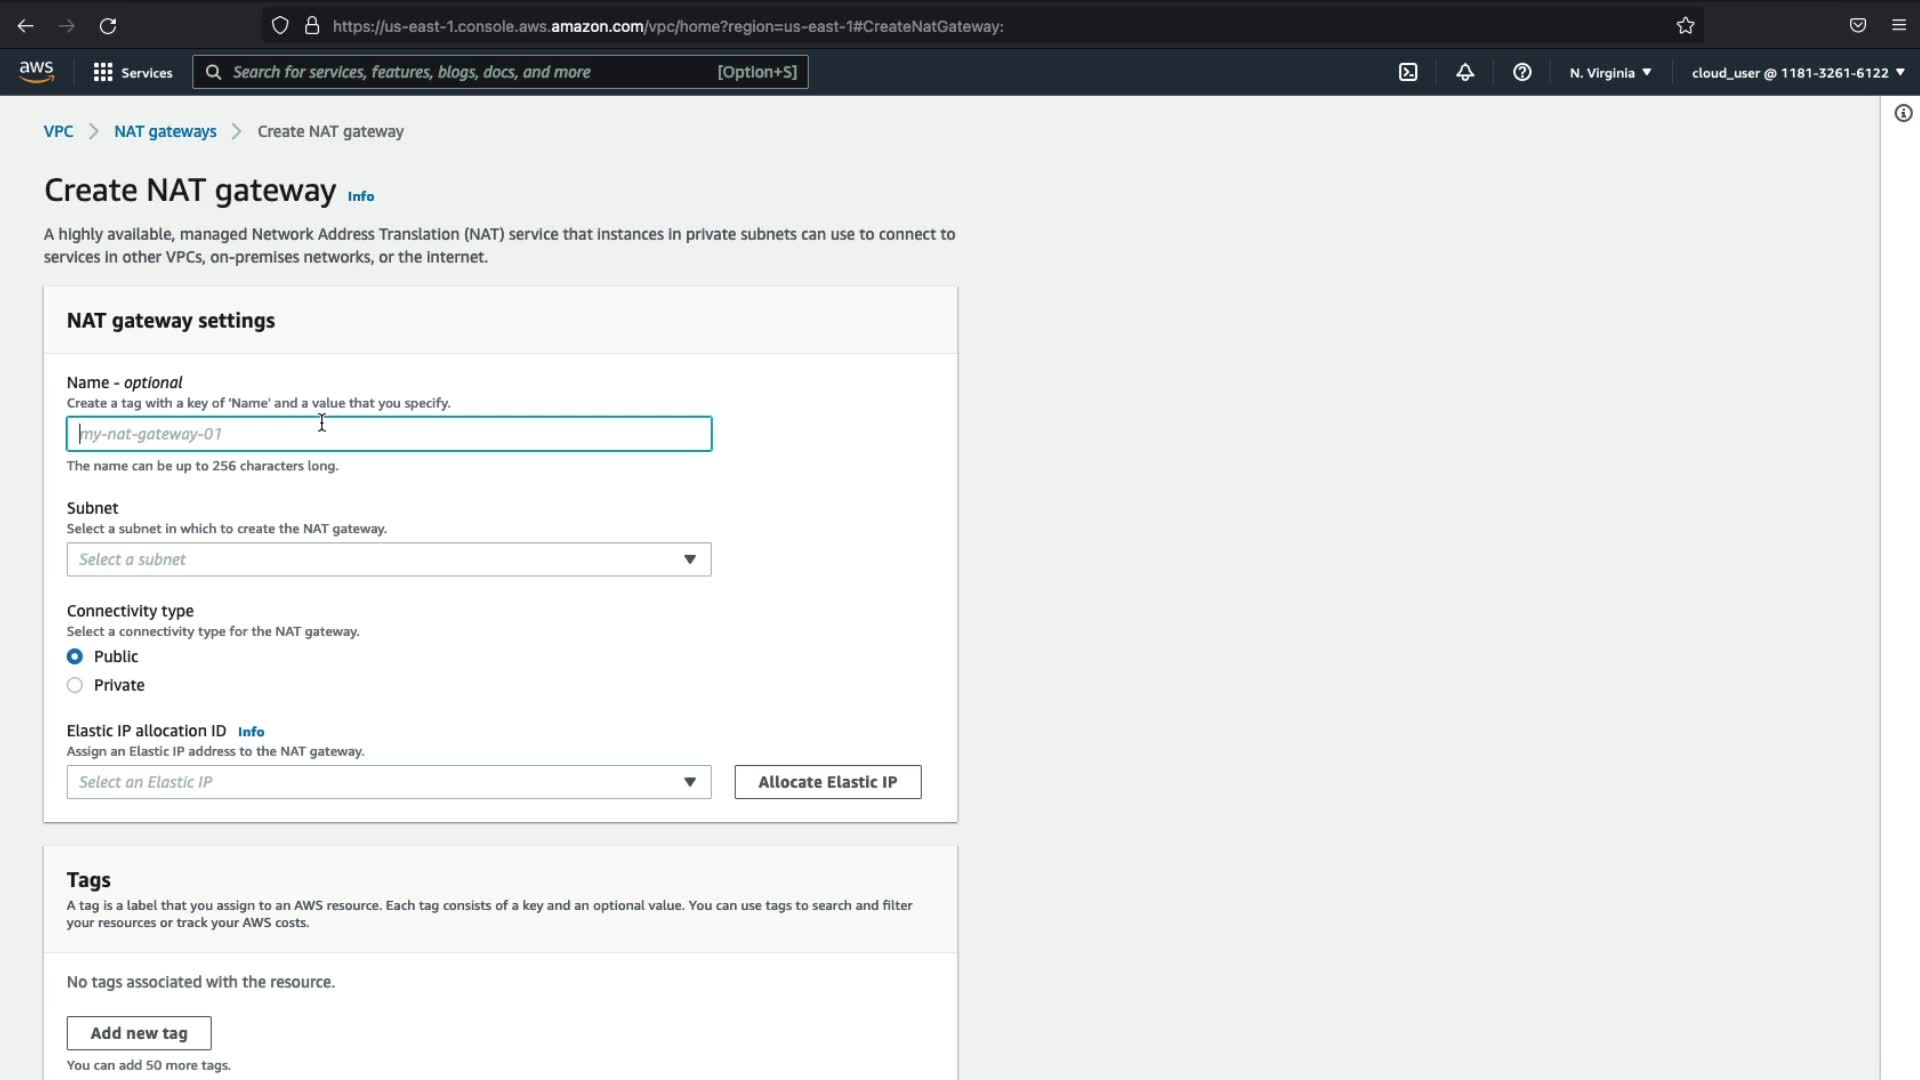Expand the Select a subnet dropdown
This screenshot has height=1080, width=1920.
click(388, 560)
